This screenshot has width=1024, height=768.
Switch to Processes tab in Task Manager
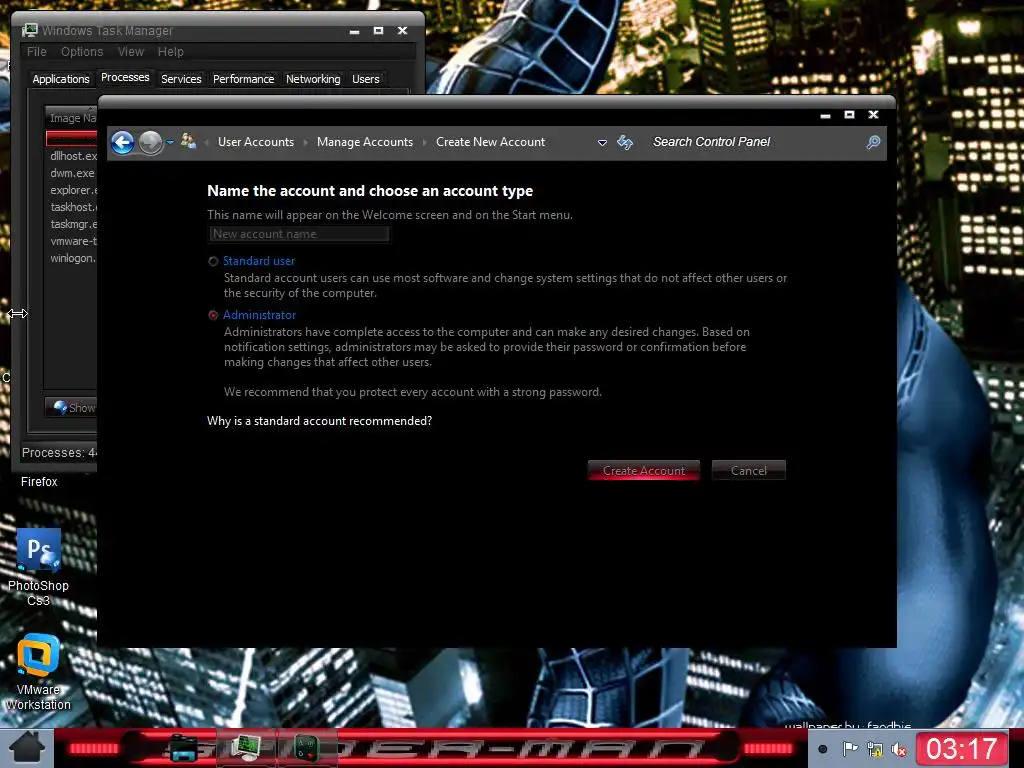(x=125, y=78)
